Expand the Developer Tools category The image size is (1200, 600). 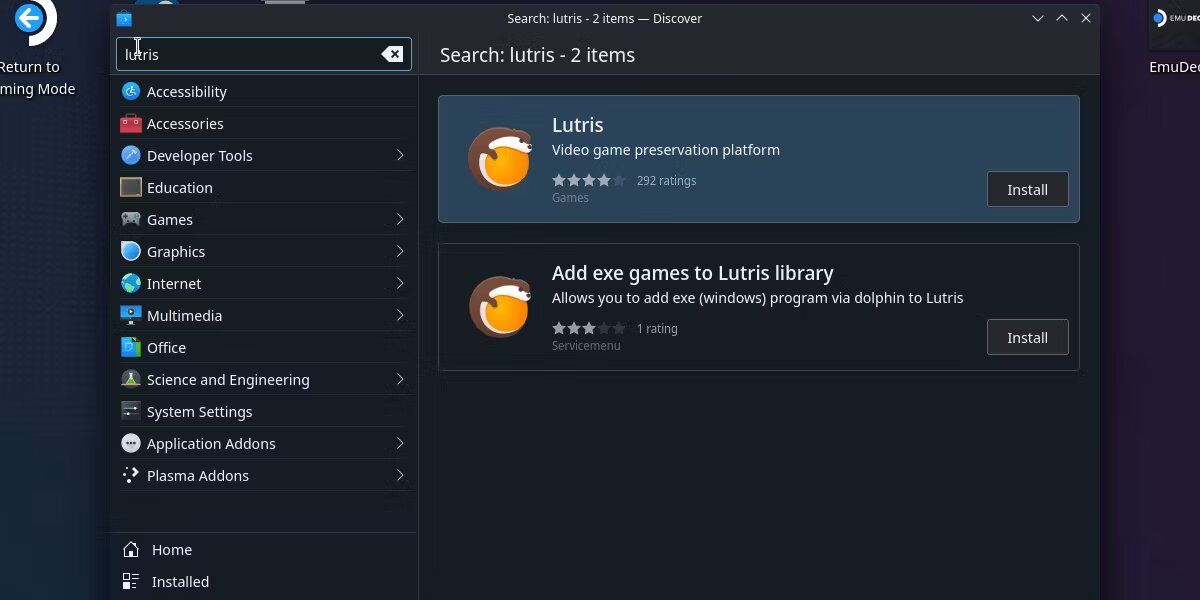pos(400,155)
